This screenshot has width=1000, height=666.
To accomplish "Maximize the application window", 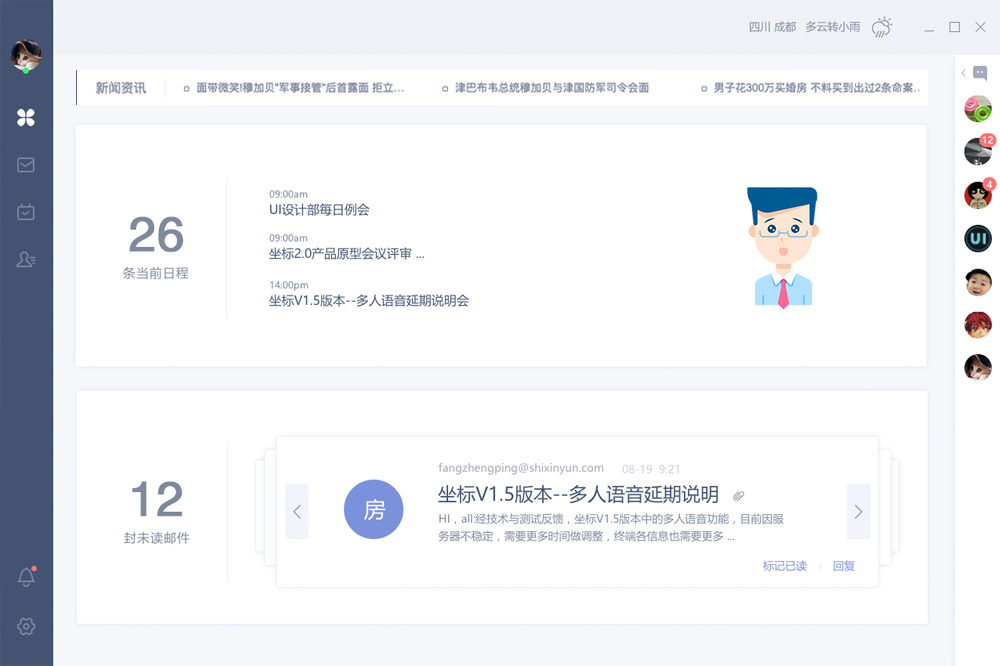I will (x=955, y=27).
